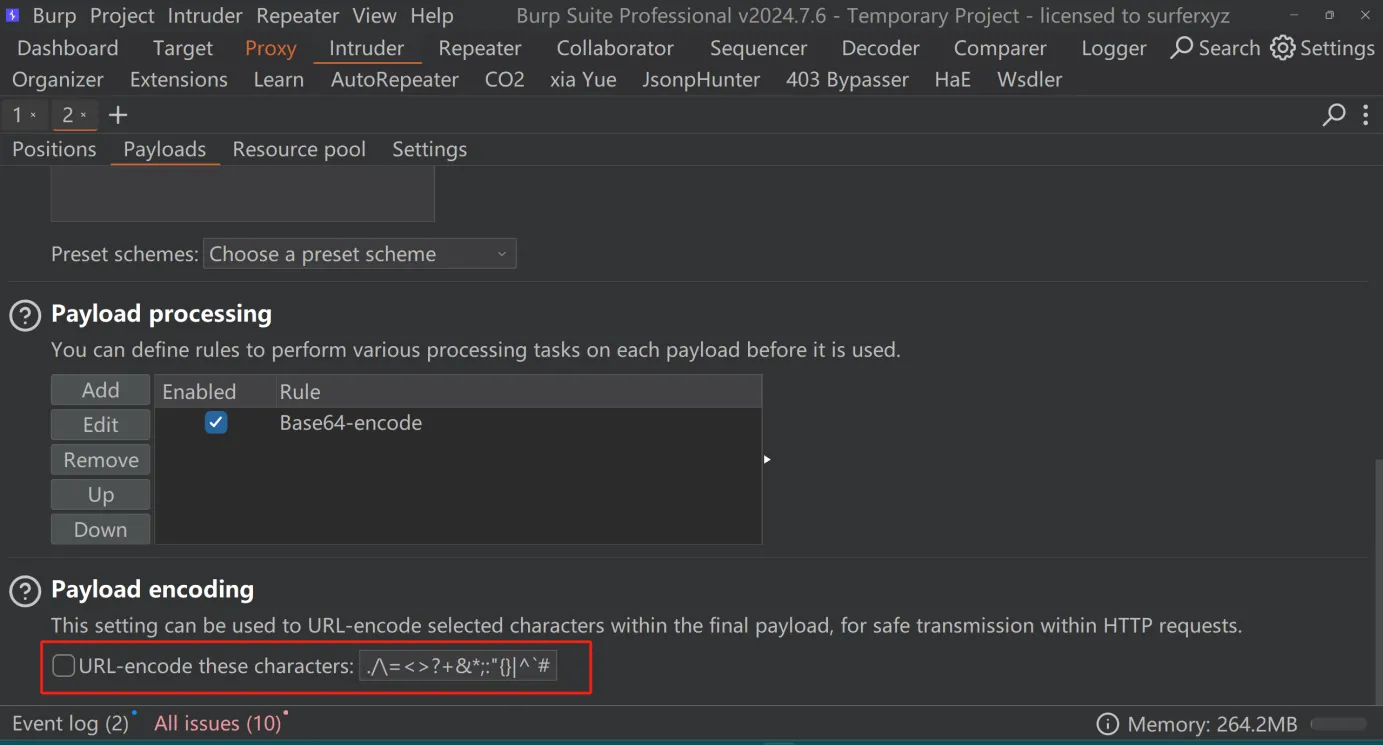Switch to the Proxy tab

tap(271, 48)
